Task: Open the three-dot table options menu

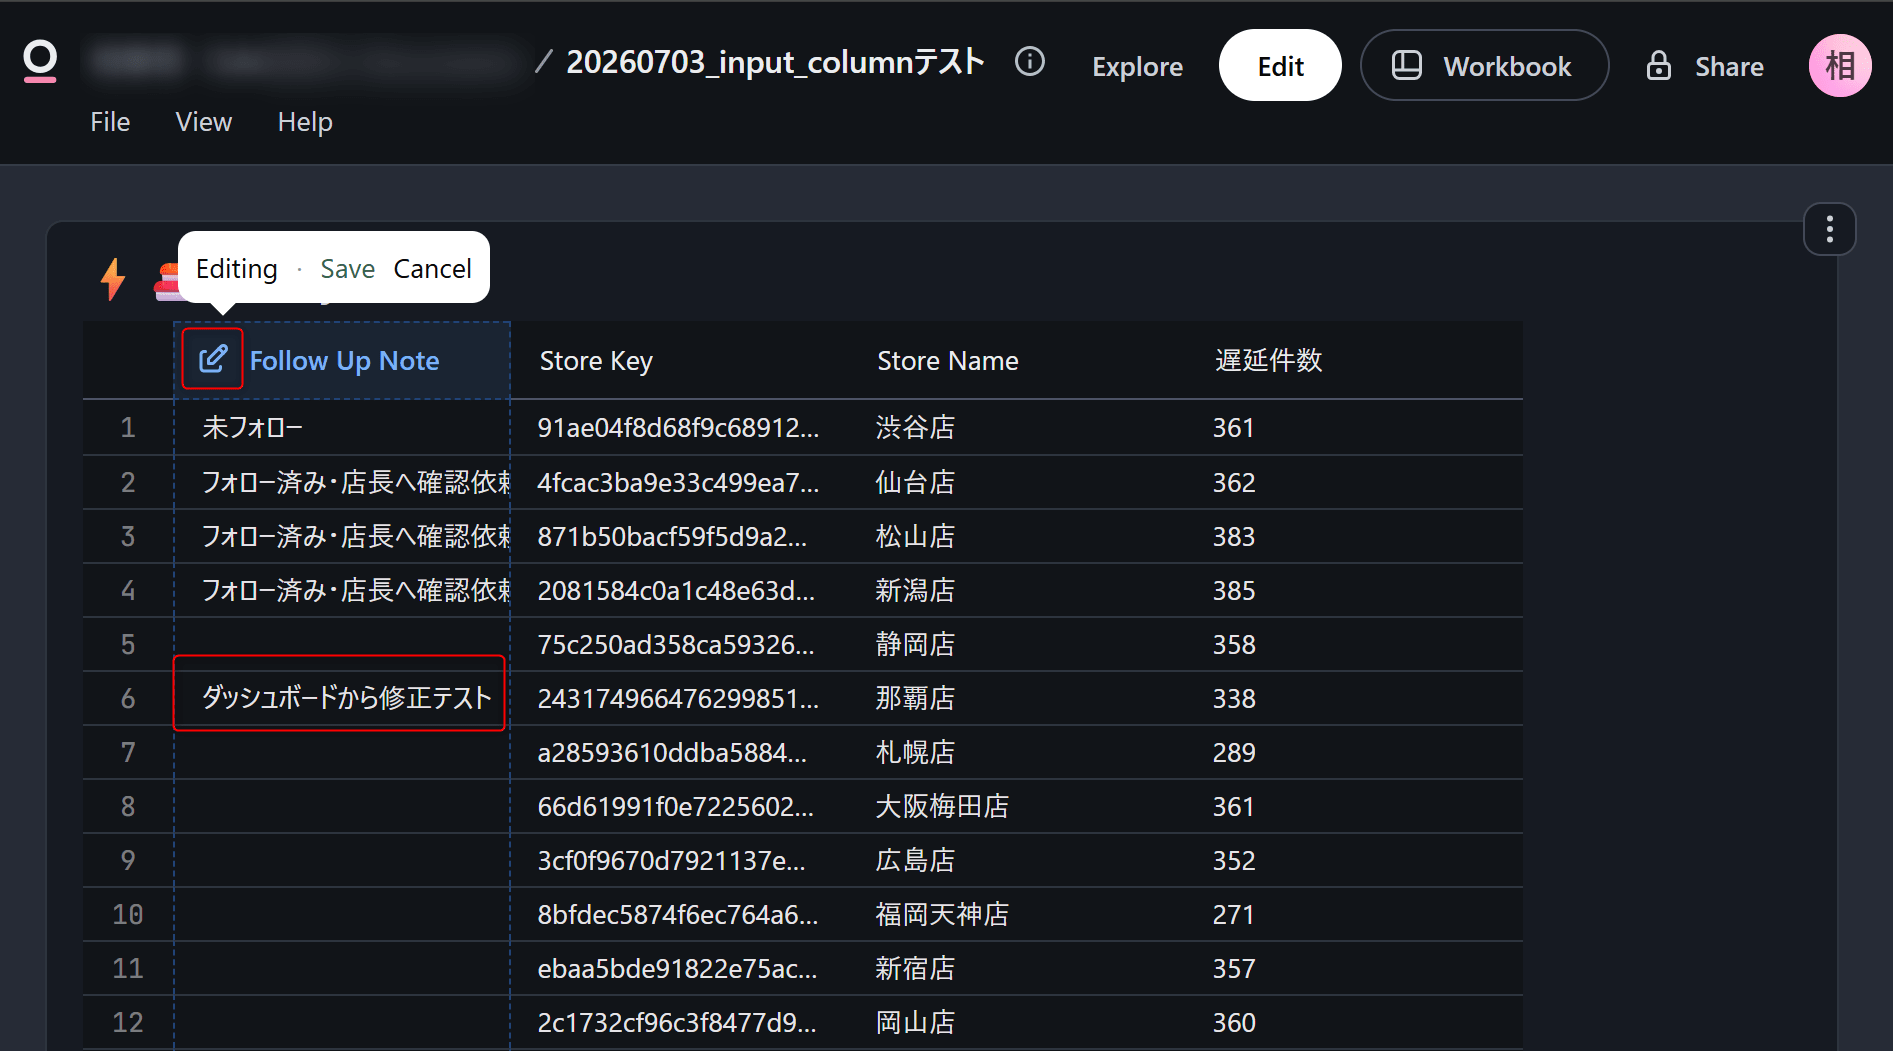Action: coord(1829,229)
